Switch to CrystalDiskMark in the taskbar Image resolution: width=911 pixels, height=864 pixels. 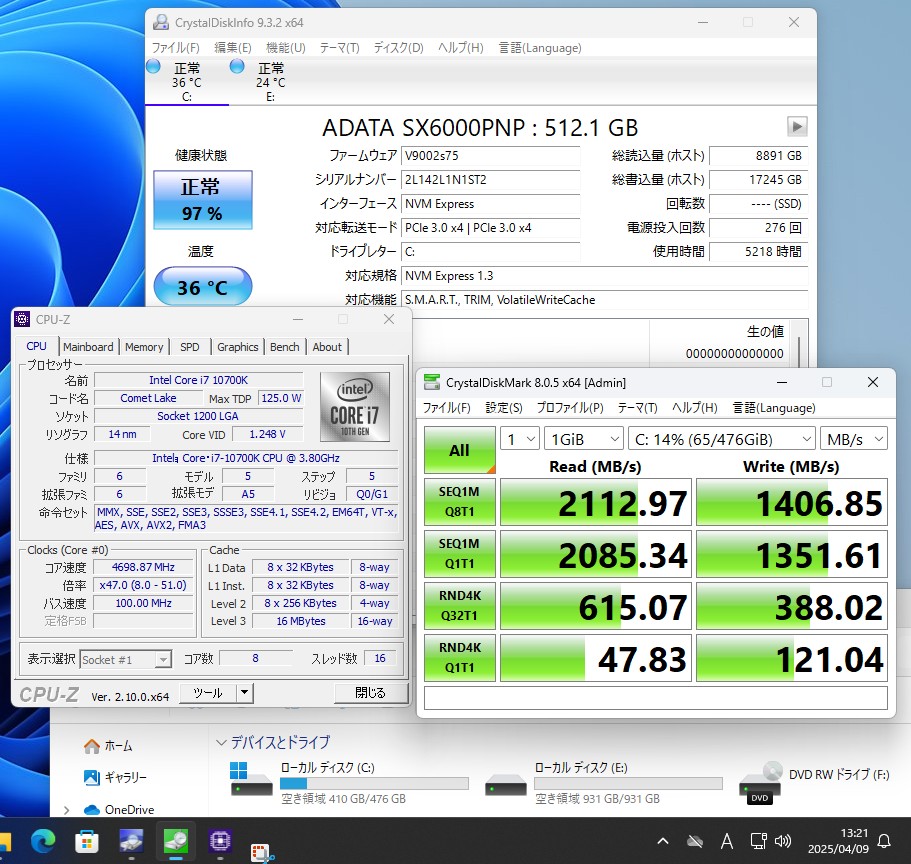point(175,841)
